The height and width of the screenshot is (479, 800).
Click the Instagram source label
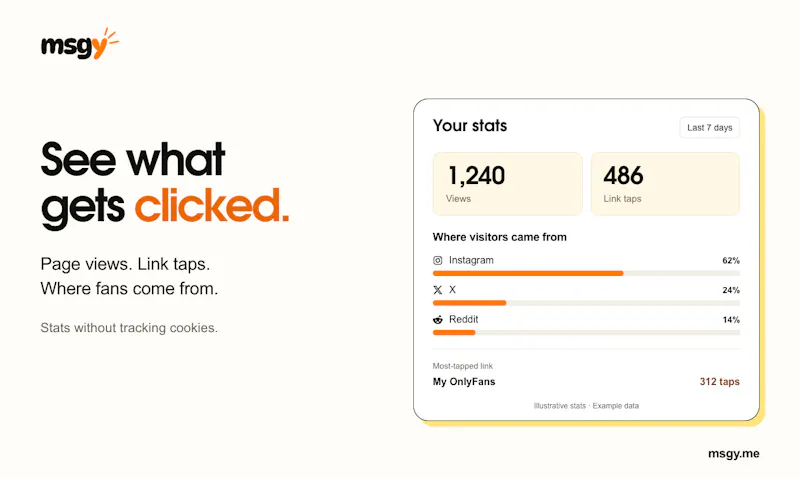[x=471, y=260]
